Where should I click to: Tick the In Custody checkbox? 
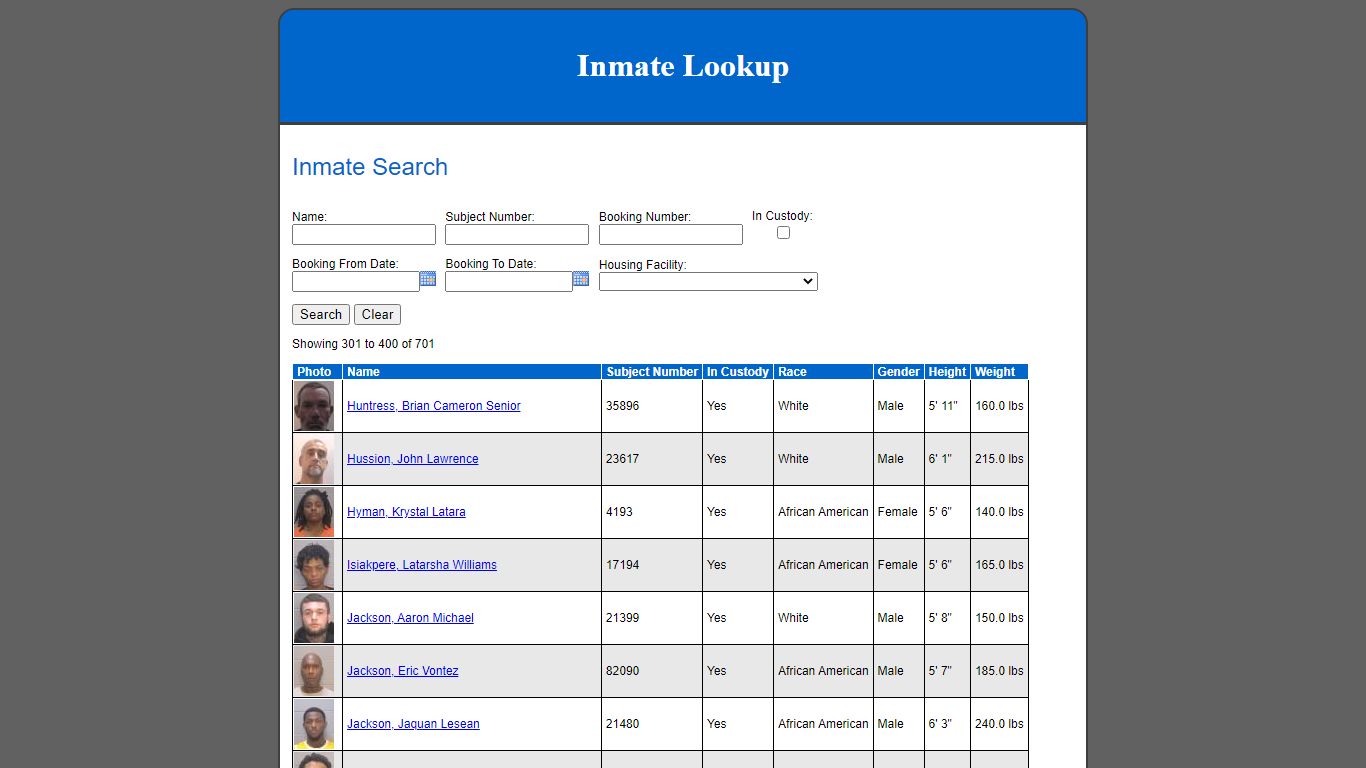[x=783, y=232]
